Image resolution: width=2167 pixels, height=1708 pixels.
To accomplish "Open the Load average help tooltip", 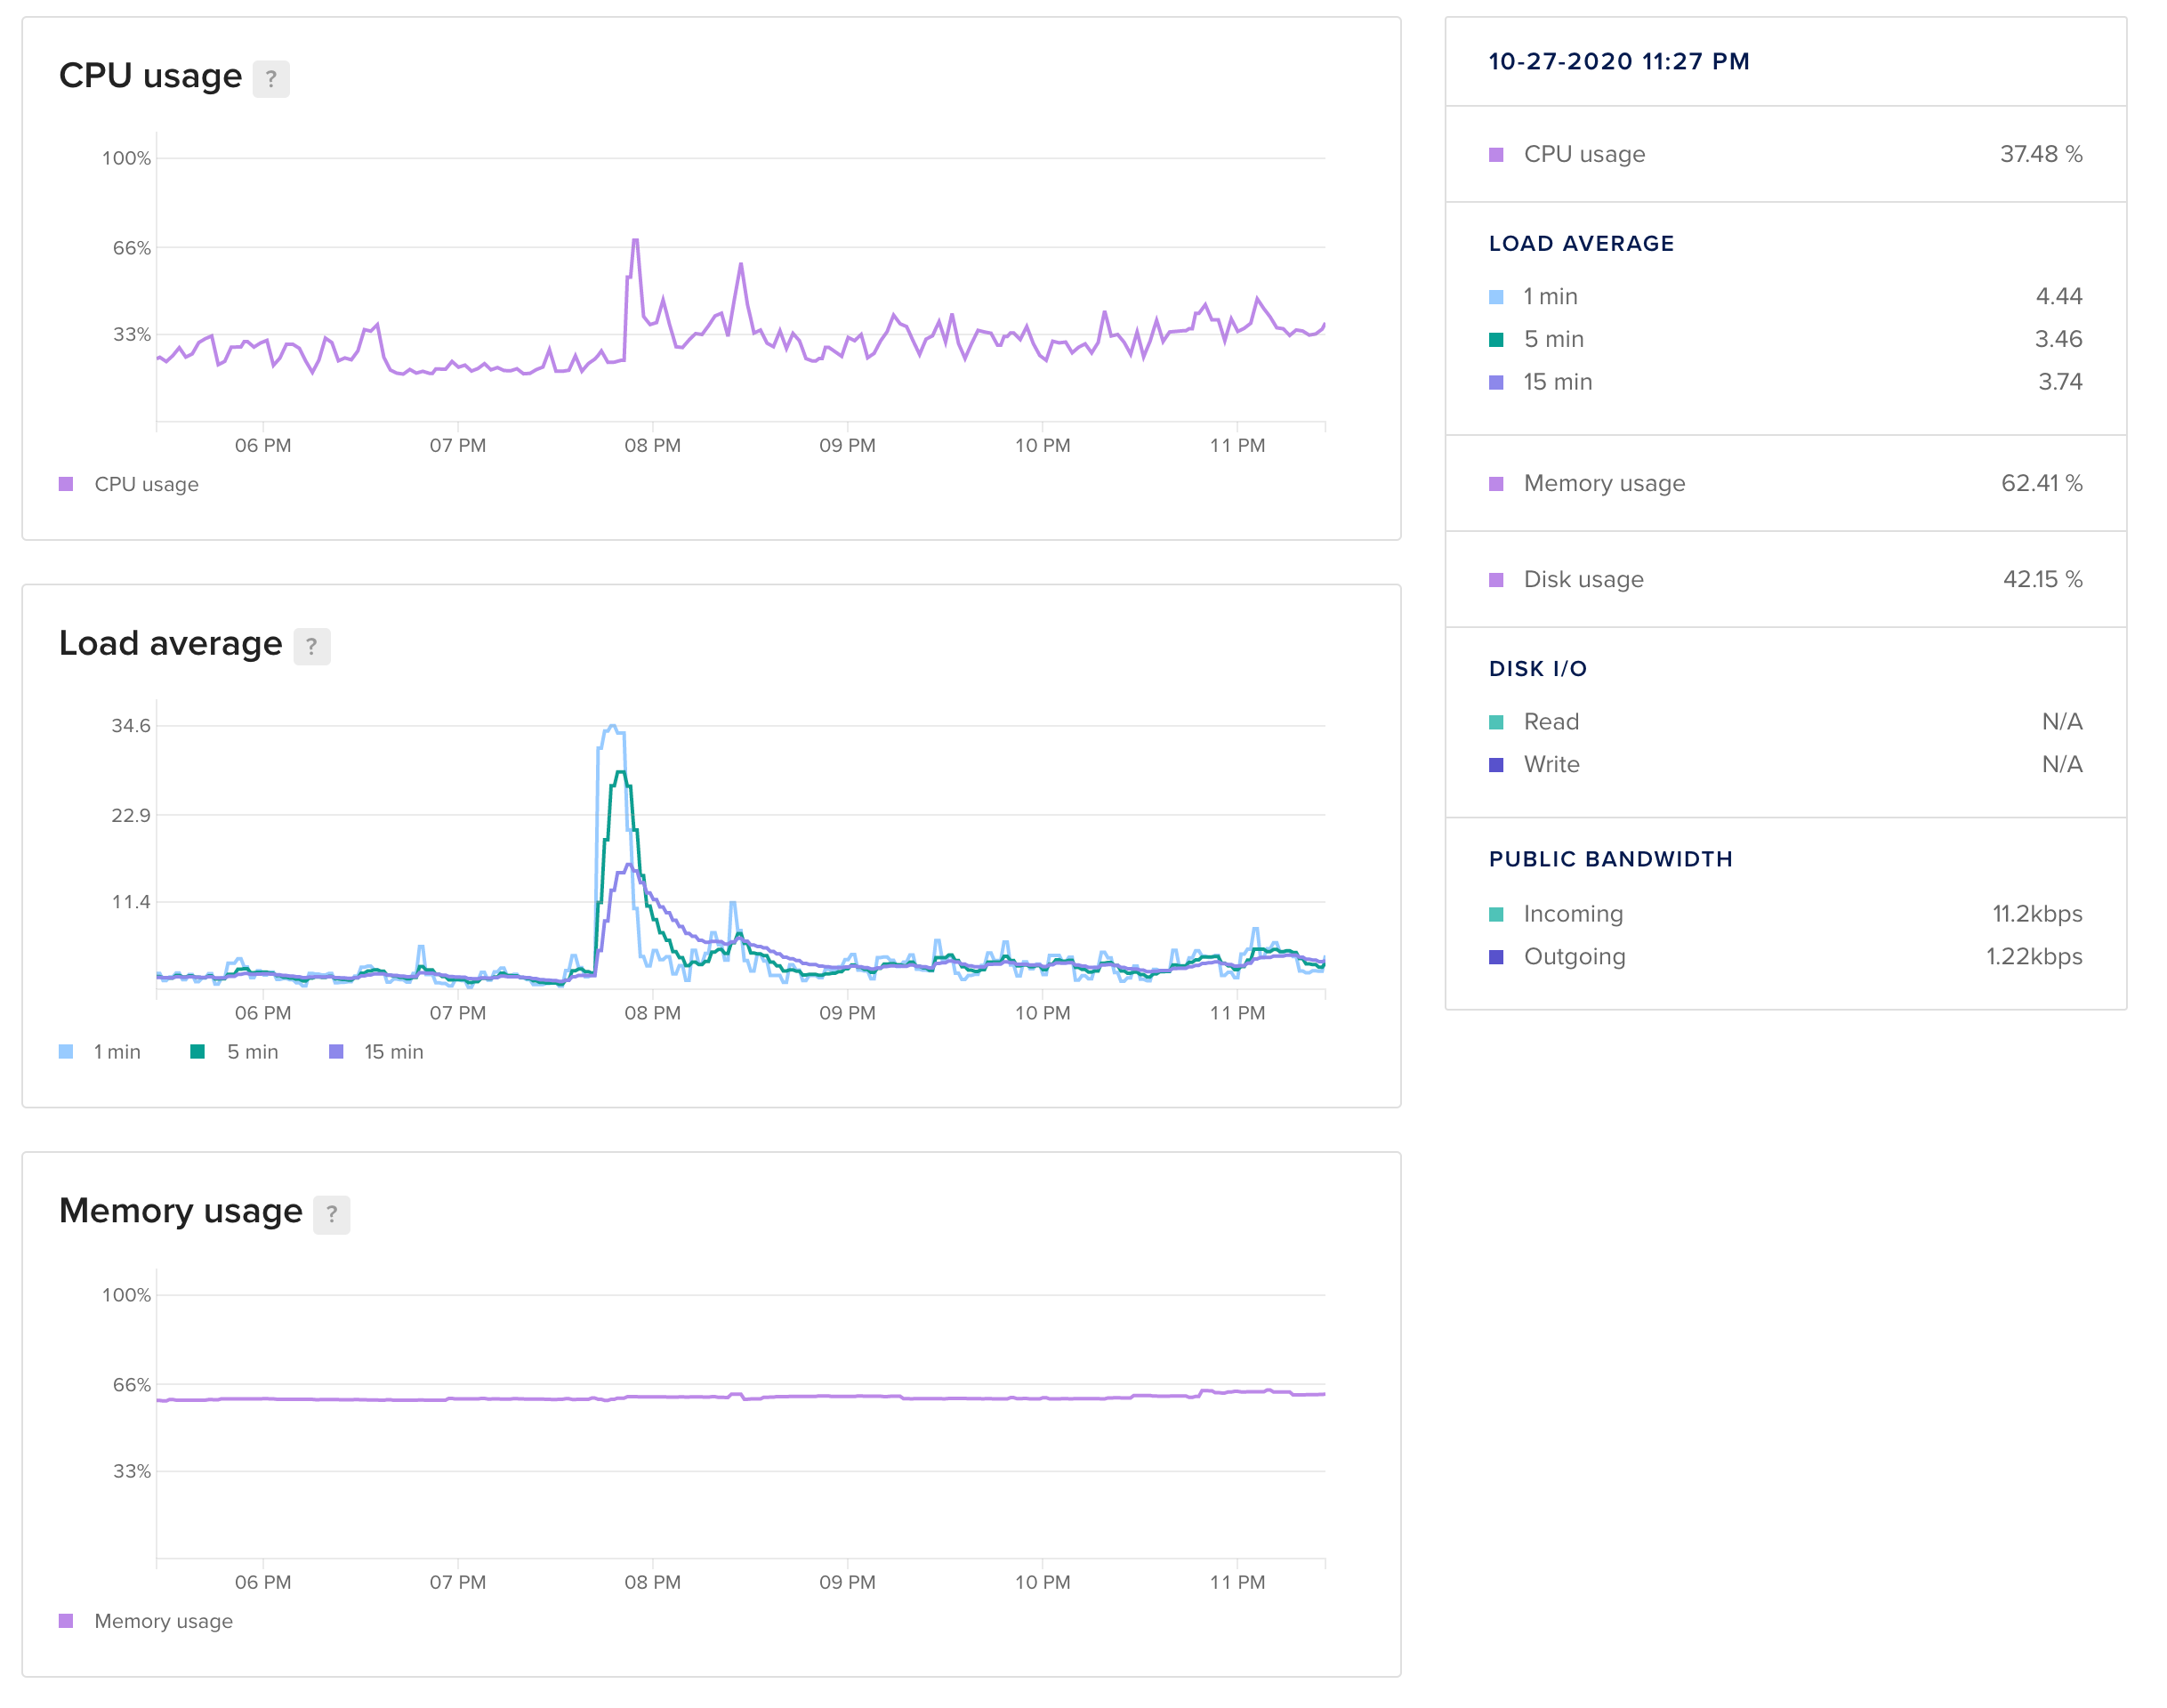I will 311,646.
